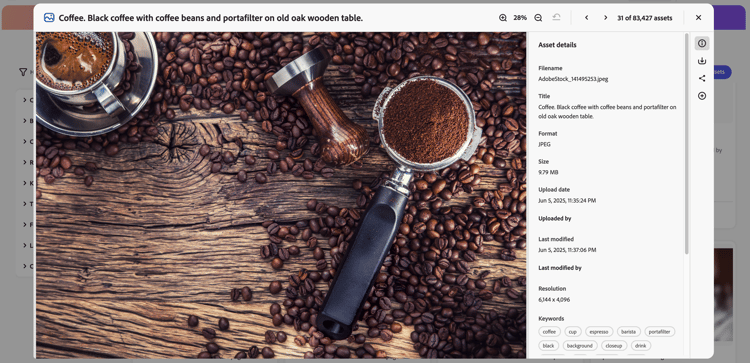The width and height of the screenshot is (750, 363).
Task: Zoom out using the minus magnifier
Action: tap(538, 18)
